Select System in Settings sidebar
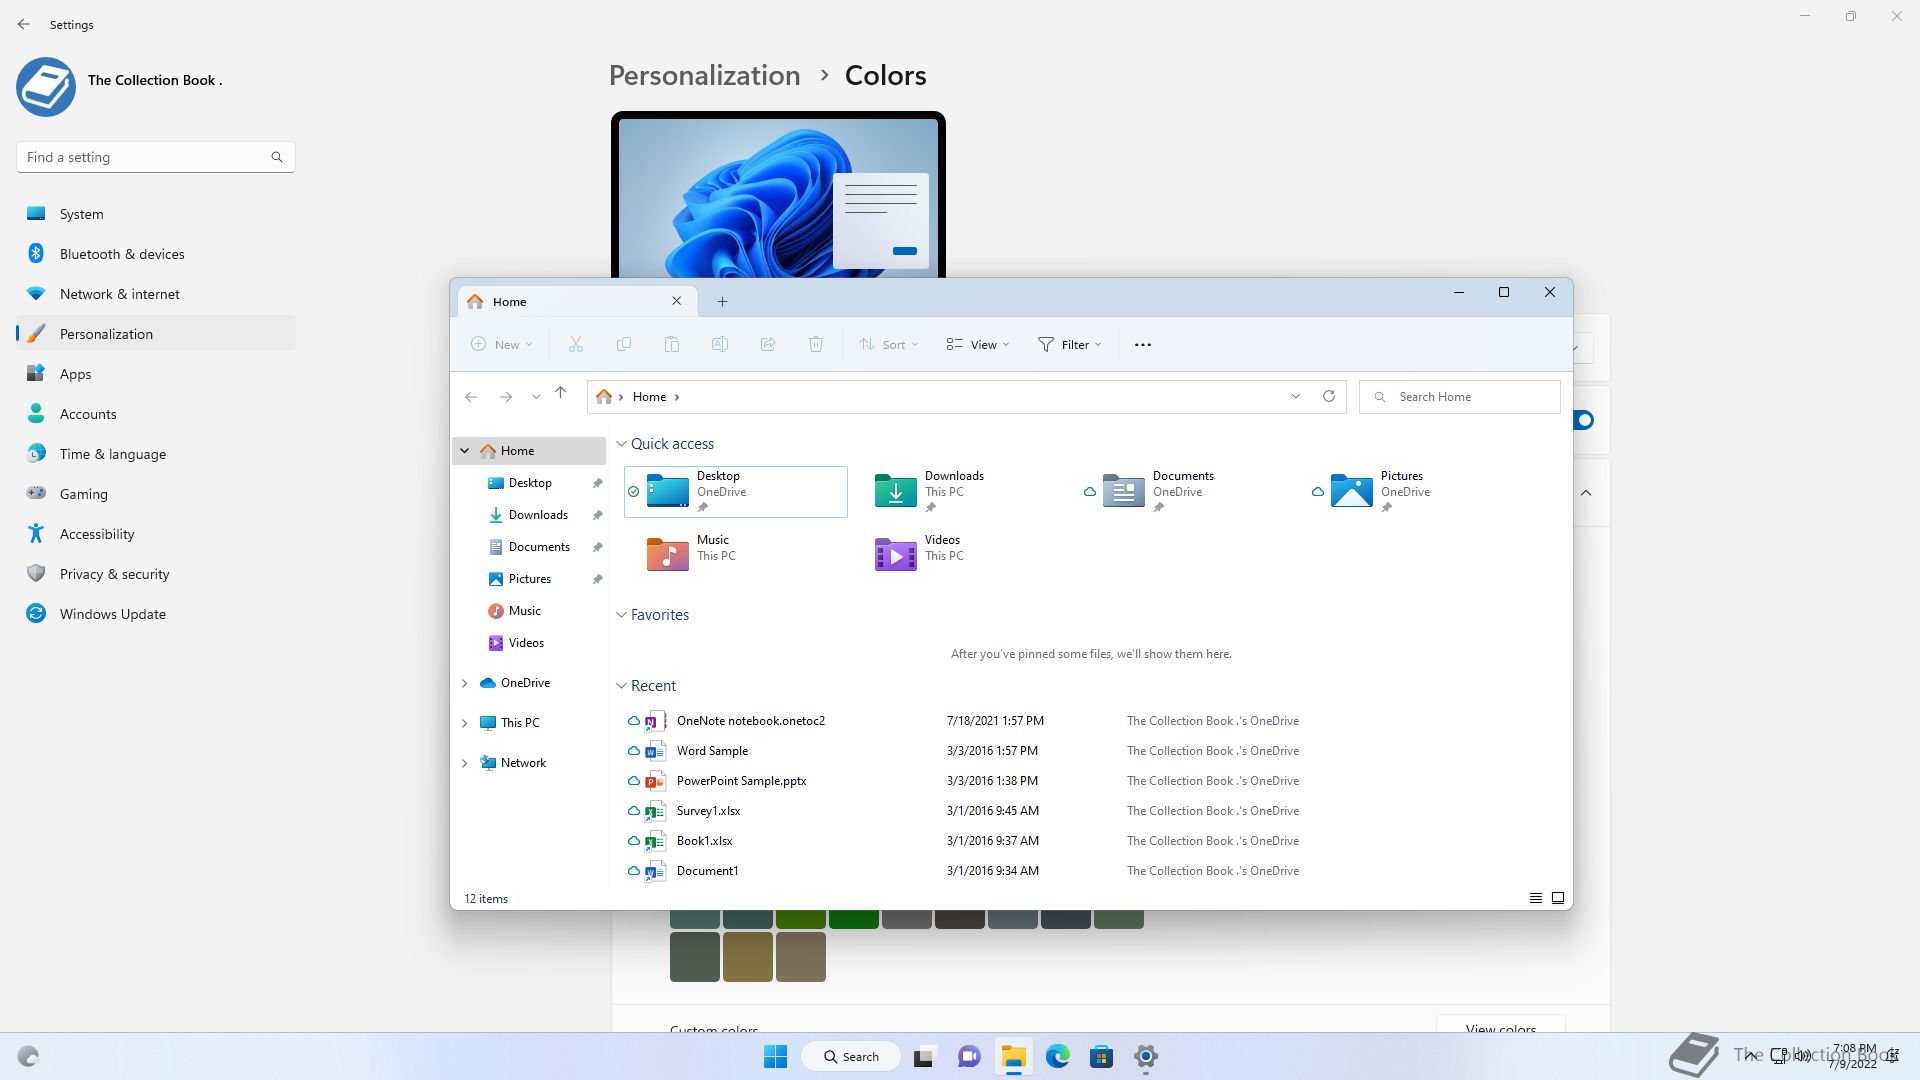This screenshot has height=1080, width=1920. tap(156, 214)
